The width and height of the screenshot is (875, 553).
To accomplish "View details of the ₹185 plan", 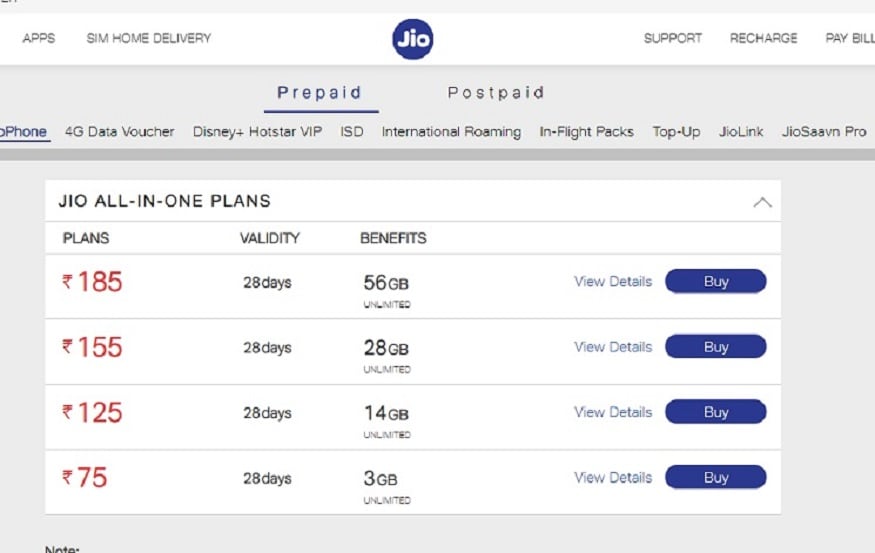I will 612,282.
